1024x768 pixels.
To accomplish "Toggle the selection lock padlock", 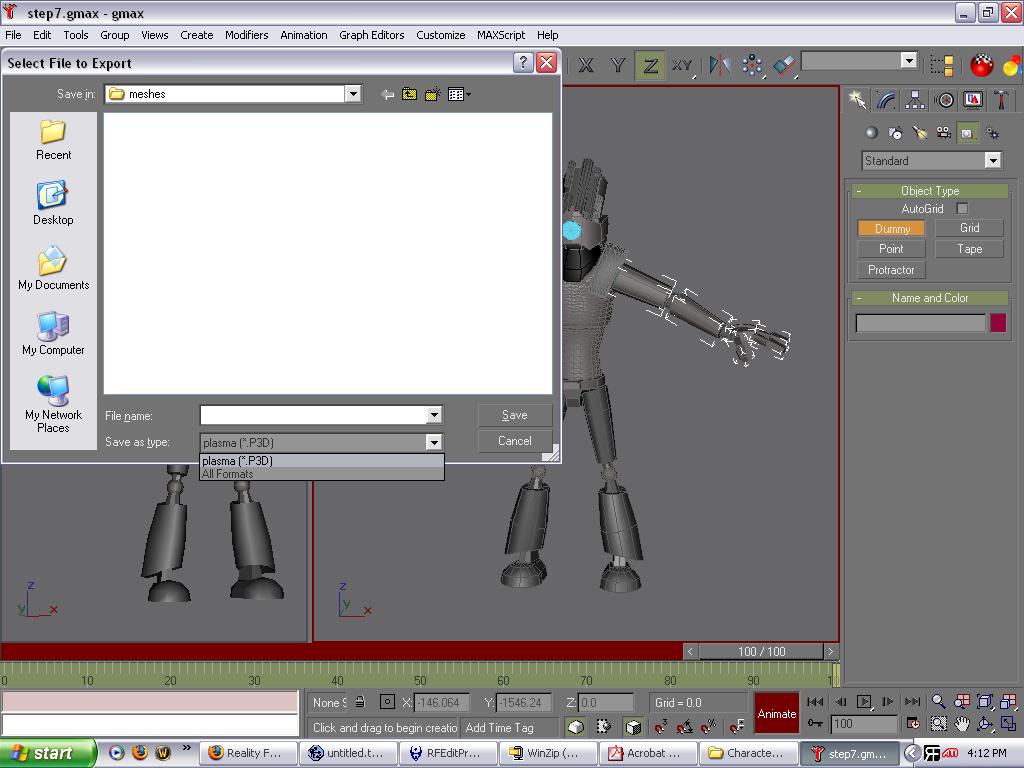I will pos(360,702).
